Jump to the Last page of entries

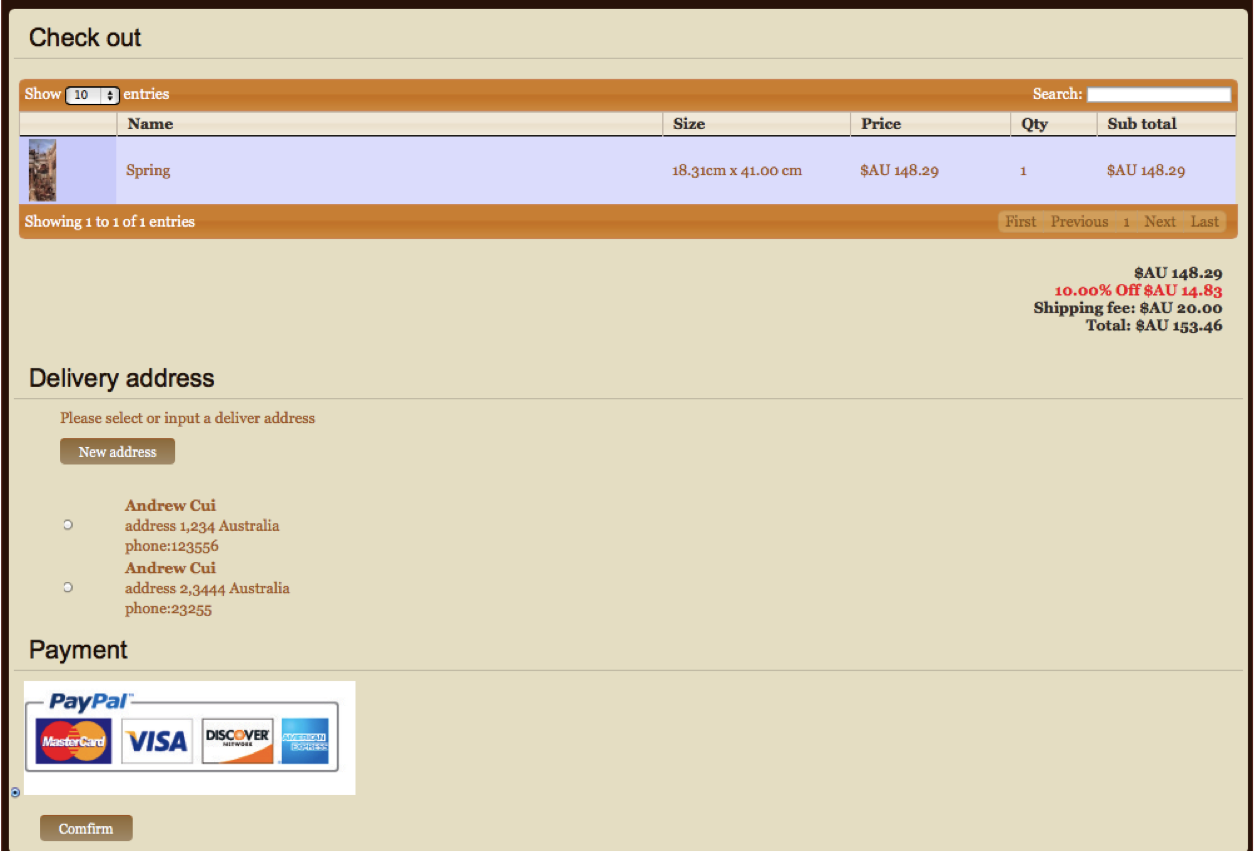(1204, 222)
